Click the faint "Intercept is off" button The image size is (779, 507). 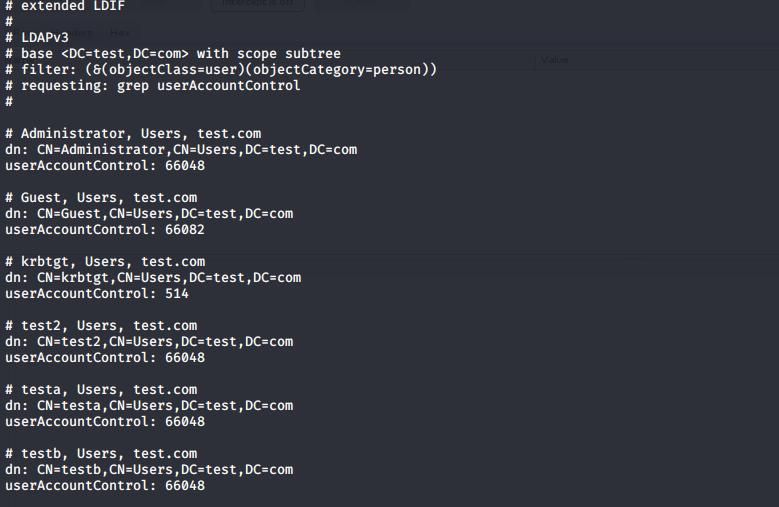[258, 4]
